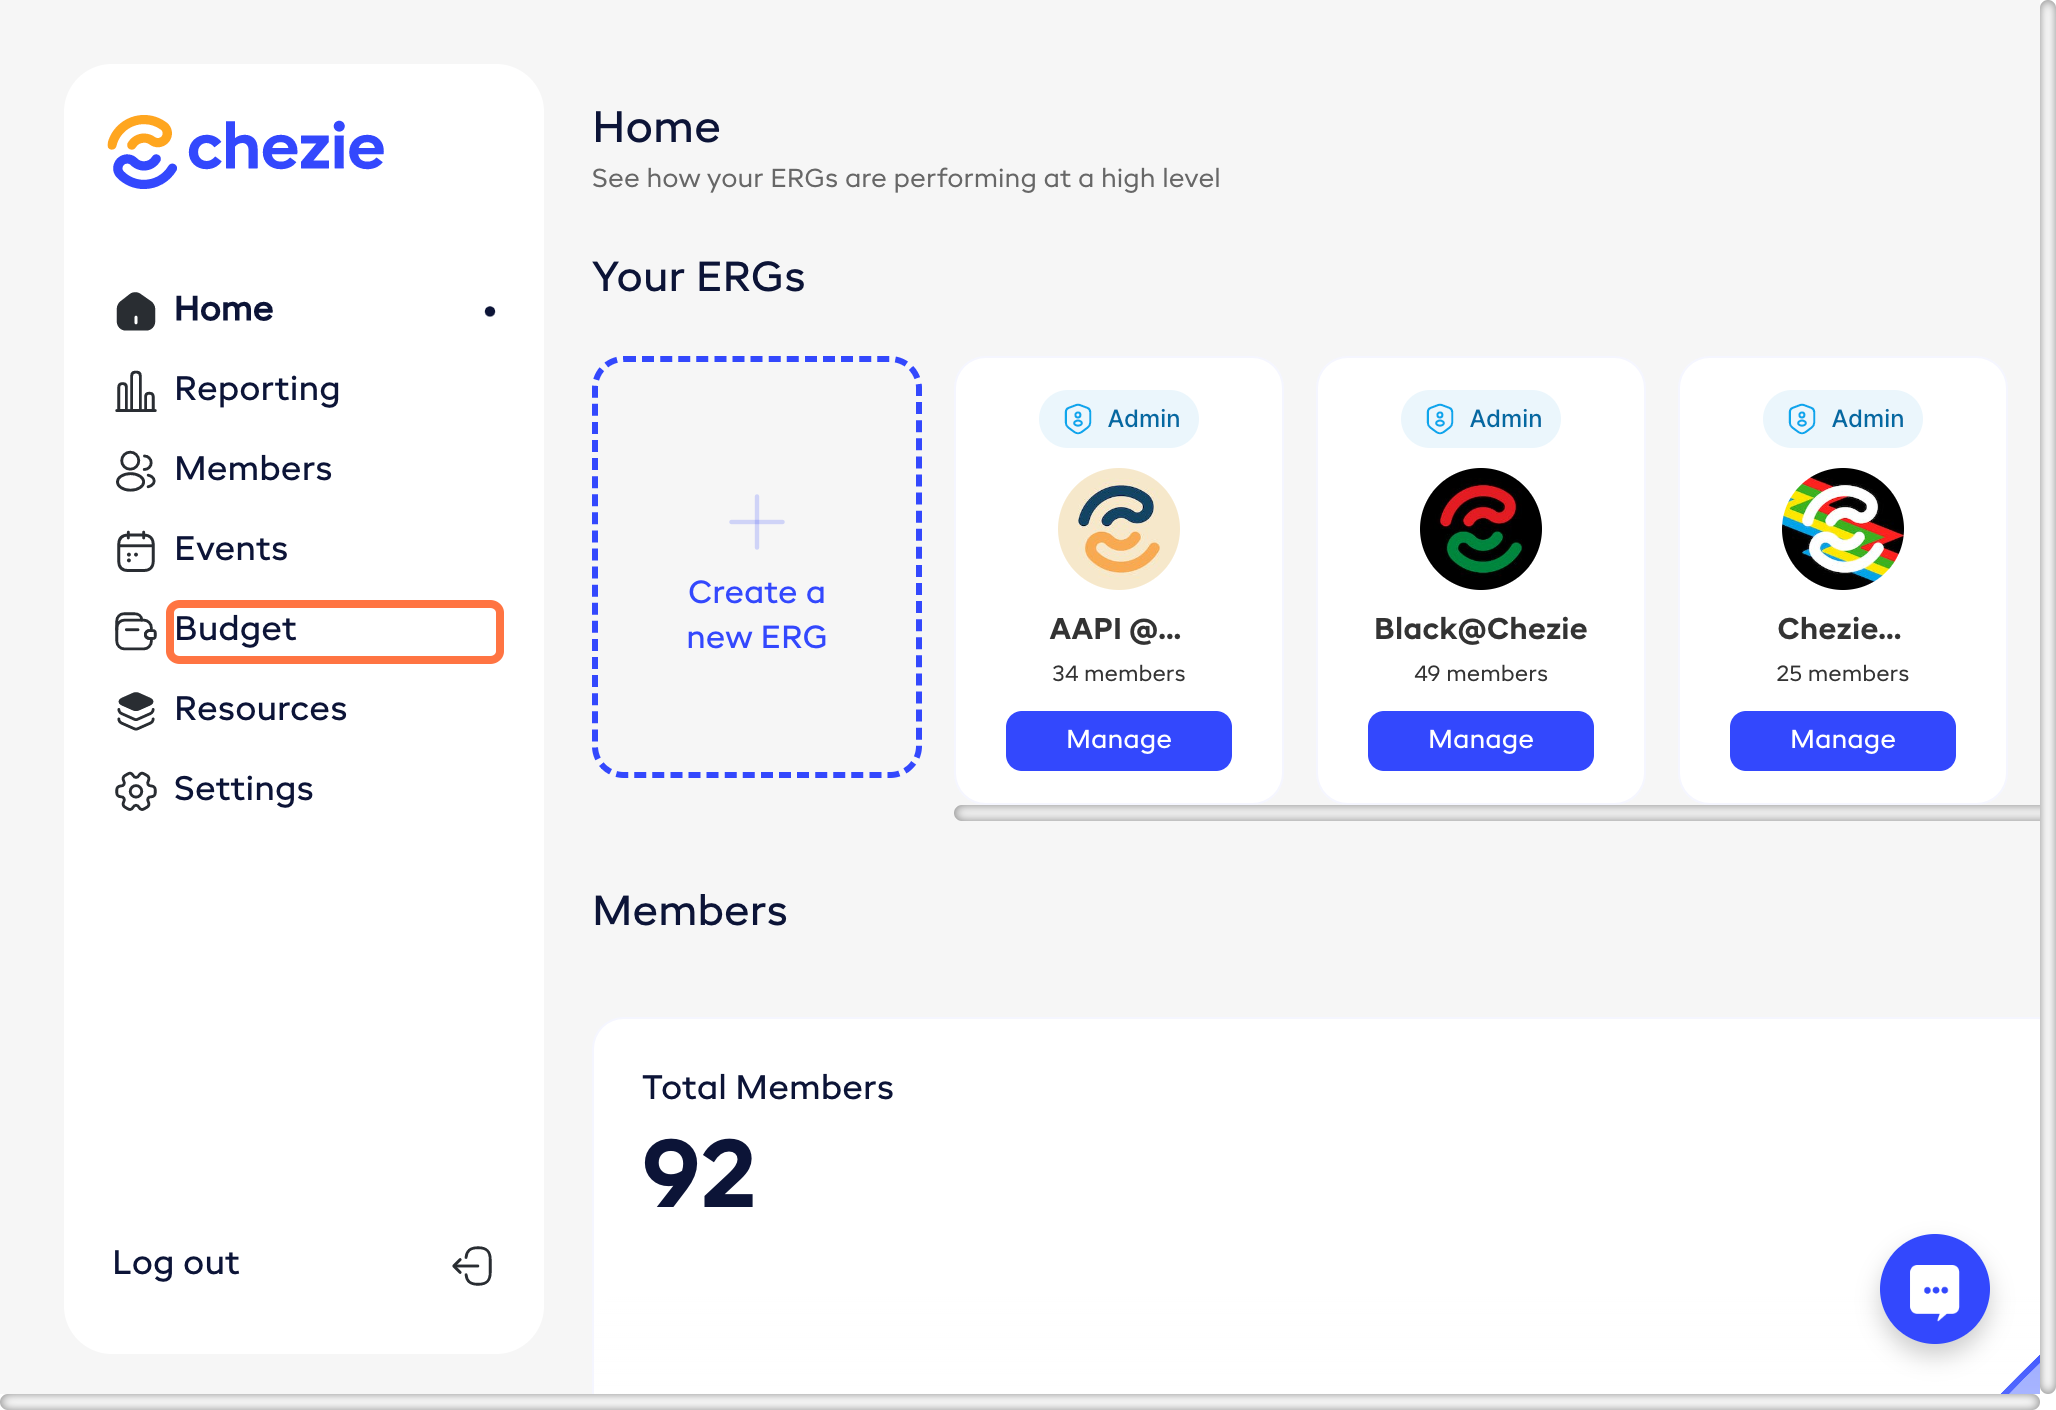Image resolution: width=2056 pixels, height=1410 pixels.
Task: Manage the Black@Chezie ERG
Action: coord(1480,740)
